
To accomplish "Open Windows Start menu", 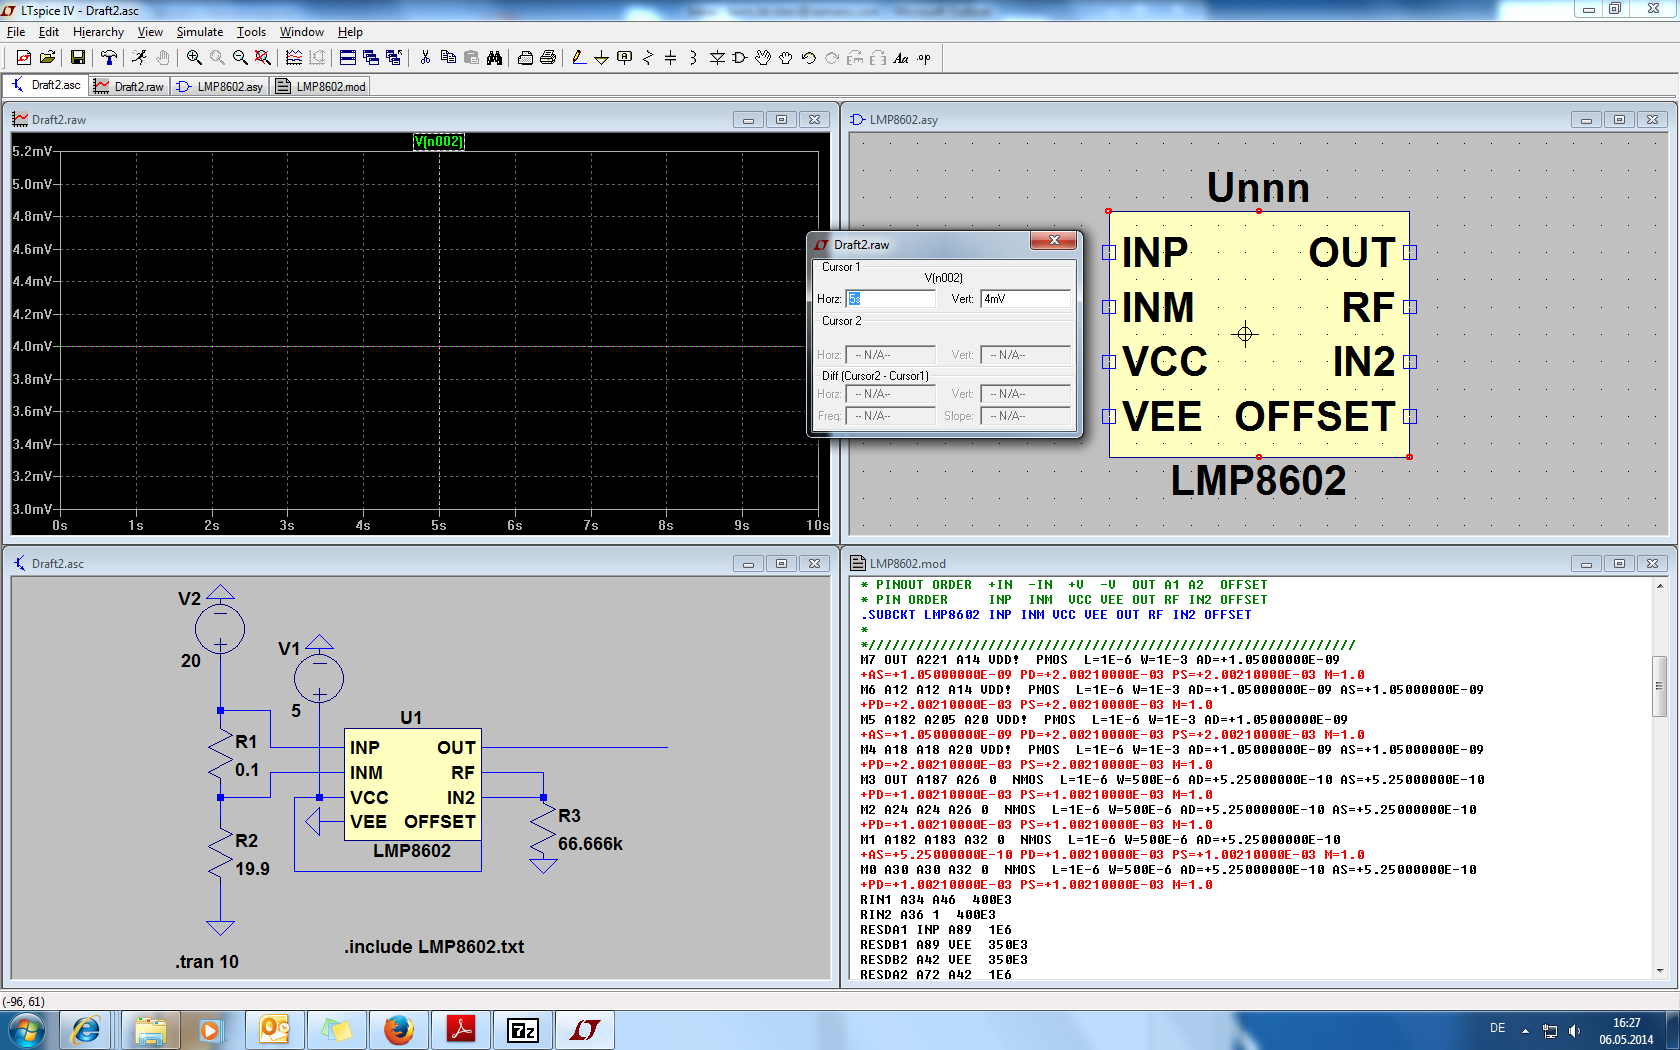I will (x=25, y=1030).
